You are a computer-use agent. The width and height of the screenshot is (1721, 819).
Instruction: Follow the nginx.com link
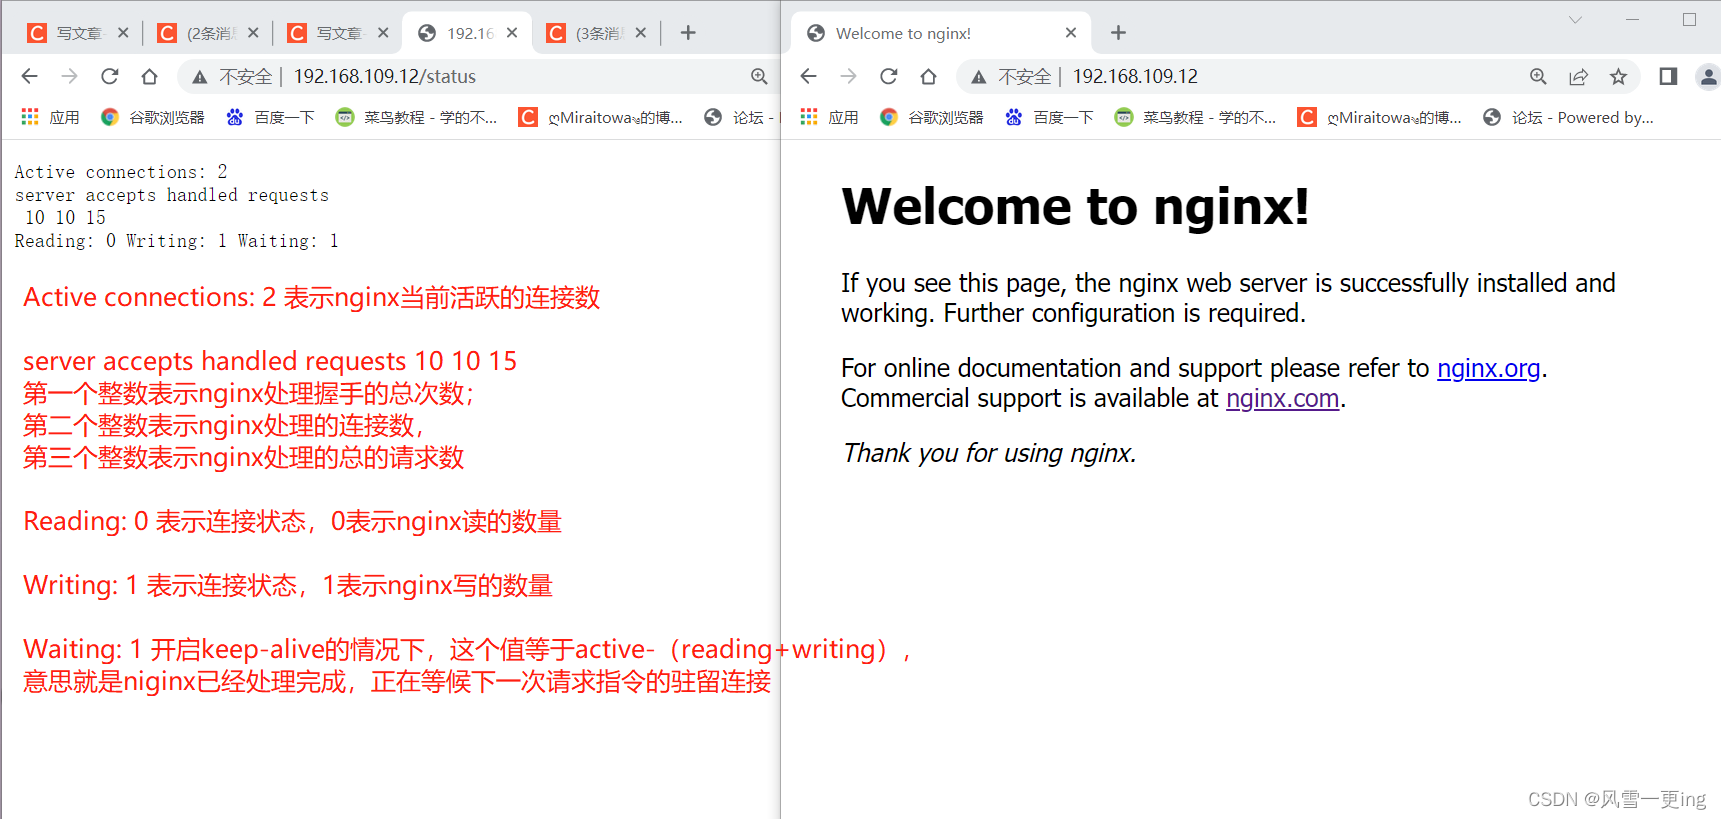(1282, 398)
